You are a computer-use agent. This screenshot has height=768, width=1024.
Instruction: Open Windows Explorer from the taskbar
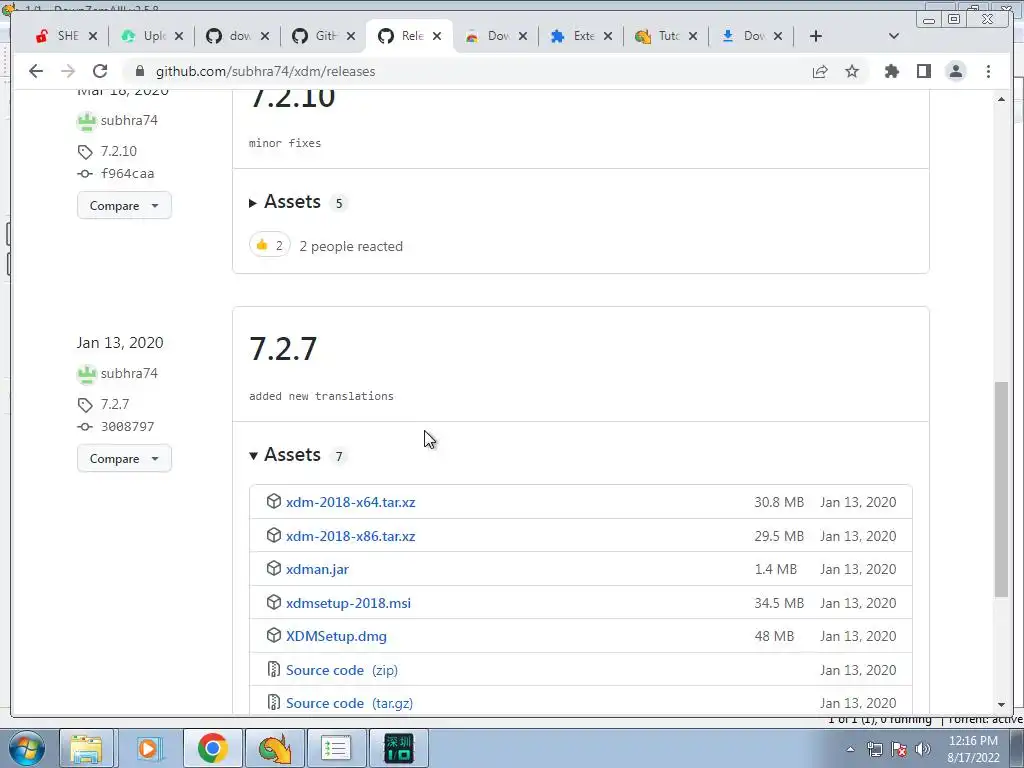click(x=86, y=748)
